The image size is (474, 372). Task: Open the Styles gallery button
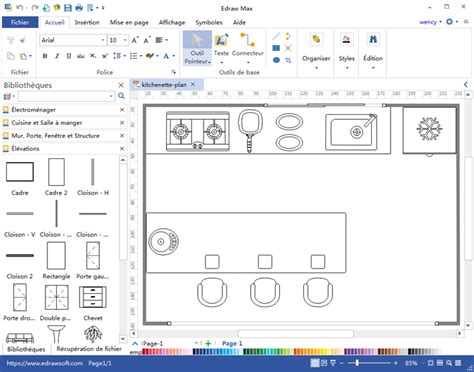[x=347, y=50]
